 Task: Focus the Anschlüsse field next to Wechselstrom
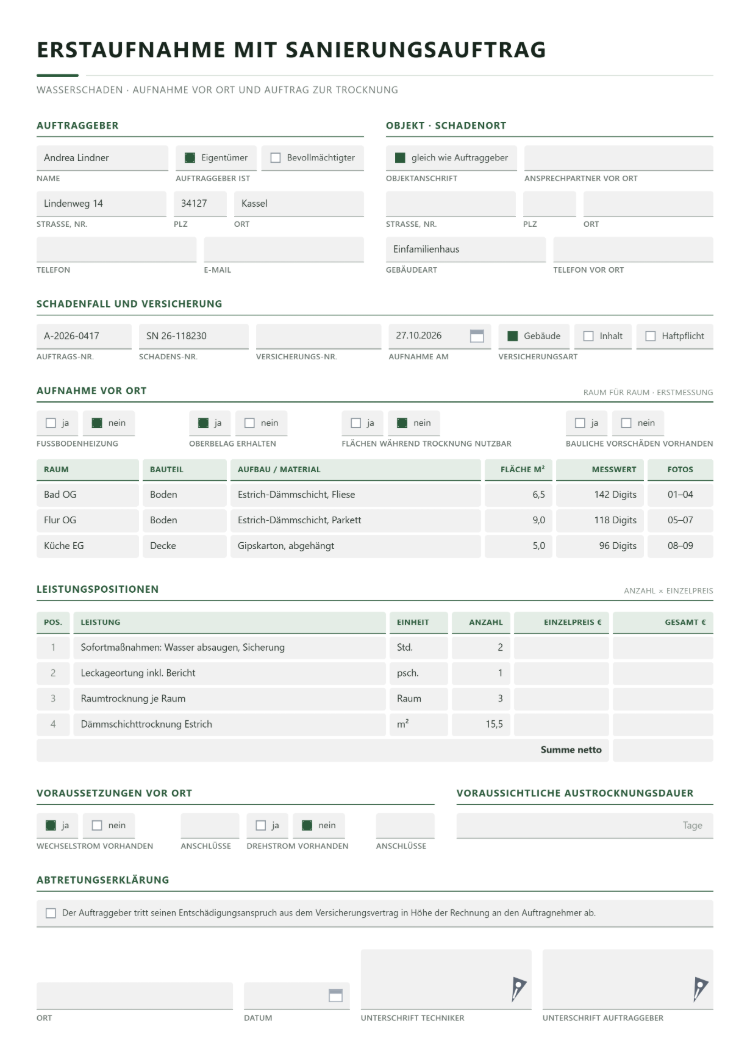pos(210,825)
